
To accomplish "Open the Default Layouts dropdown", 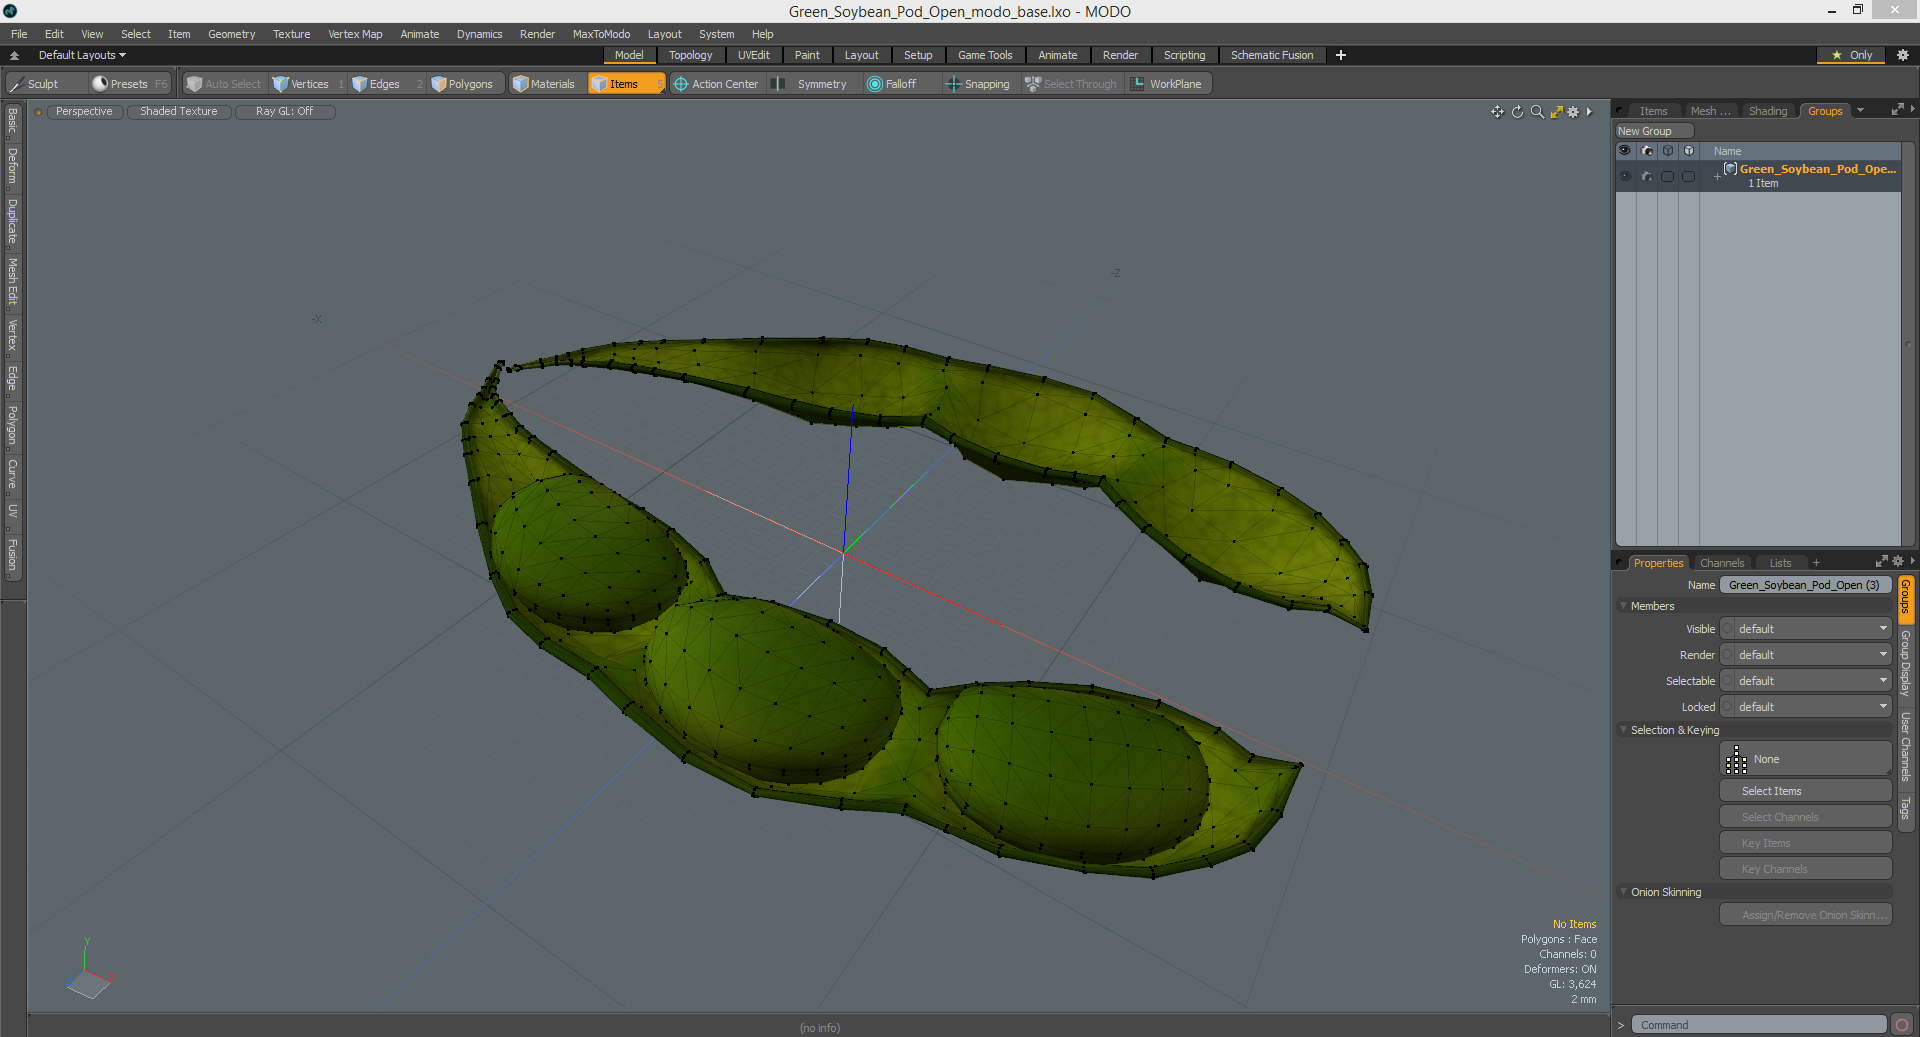I will [x=82, y=55].
